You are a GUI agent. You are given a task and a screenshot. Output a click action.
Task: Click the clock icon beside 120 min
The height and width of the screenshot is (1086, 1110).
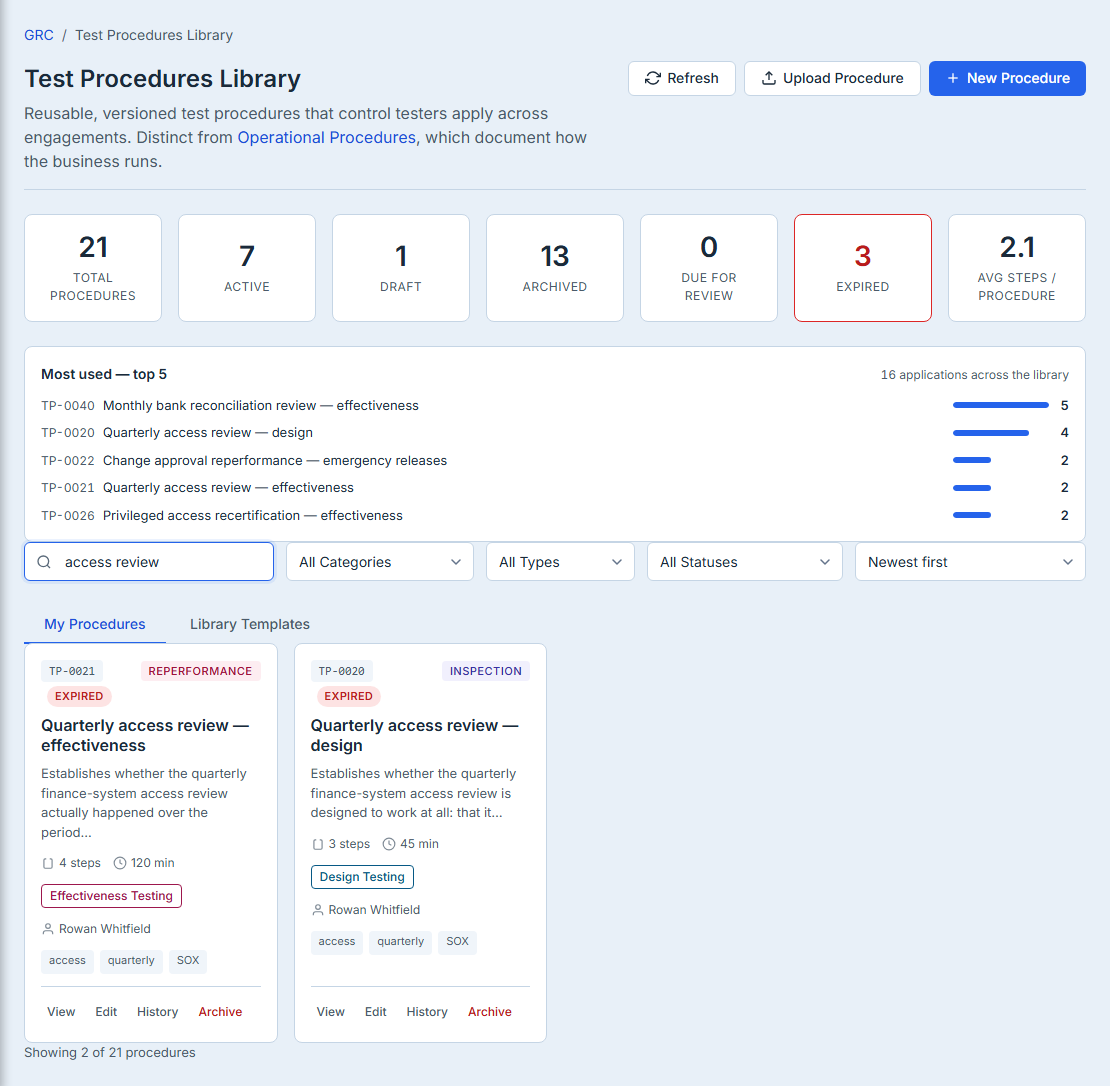pyautogui.click(x=120, y=863)
